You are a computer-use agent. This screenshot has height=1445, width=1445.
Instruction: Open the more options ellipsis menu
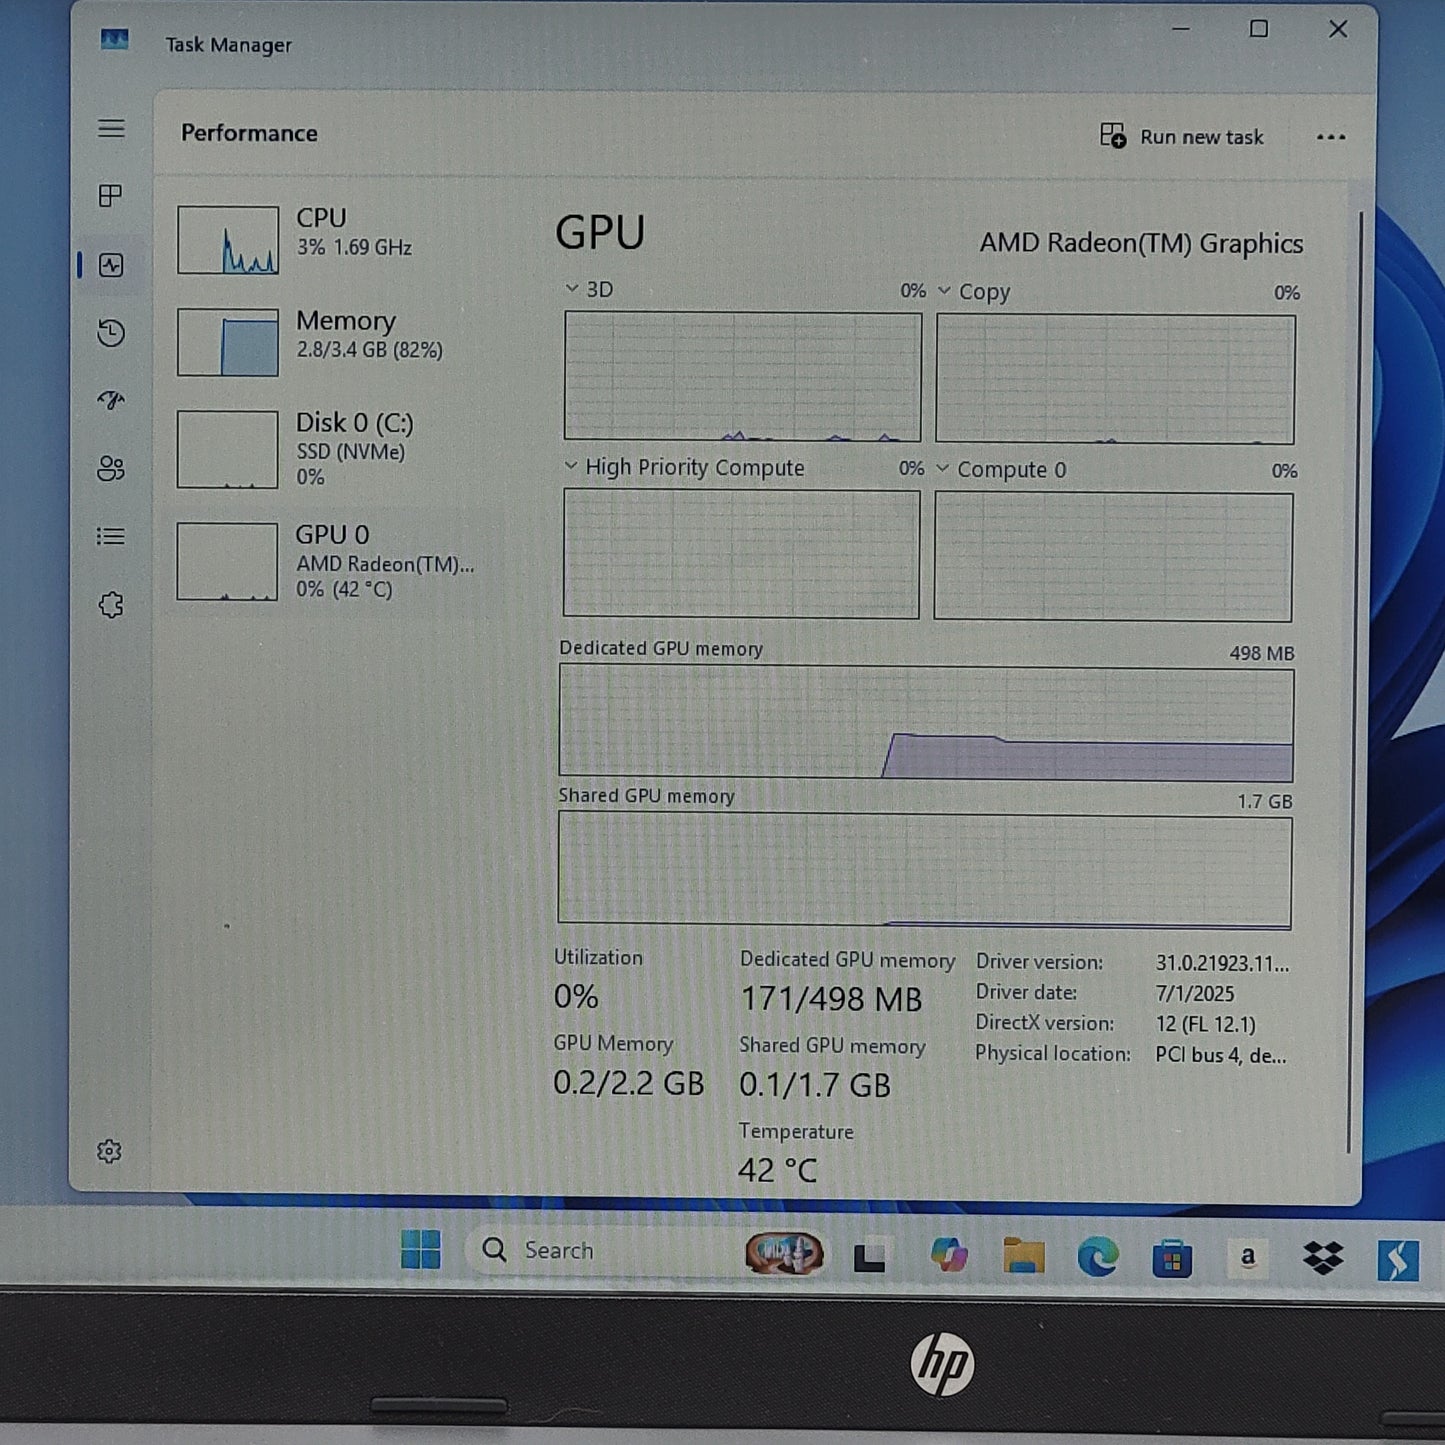click(x=1330, y=137)
